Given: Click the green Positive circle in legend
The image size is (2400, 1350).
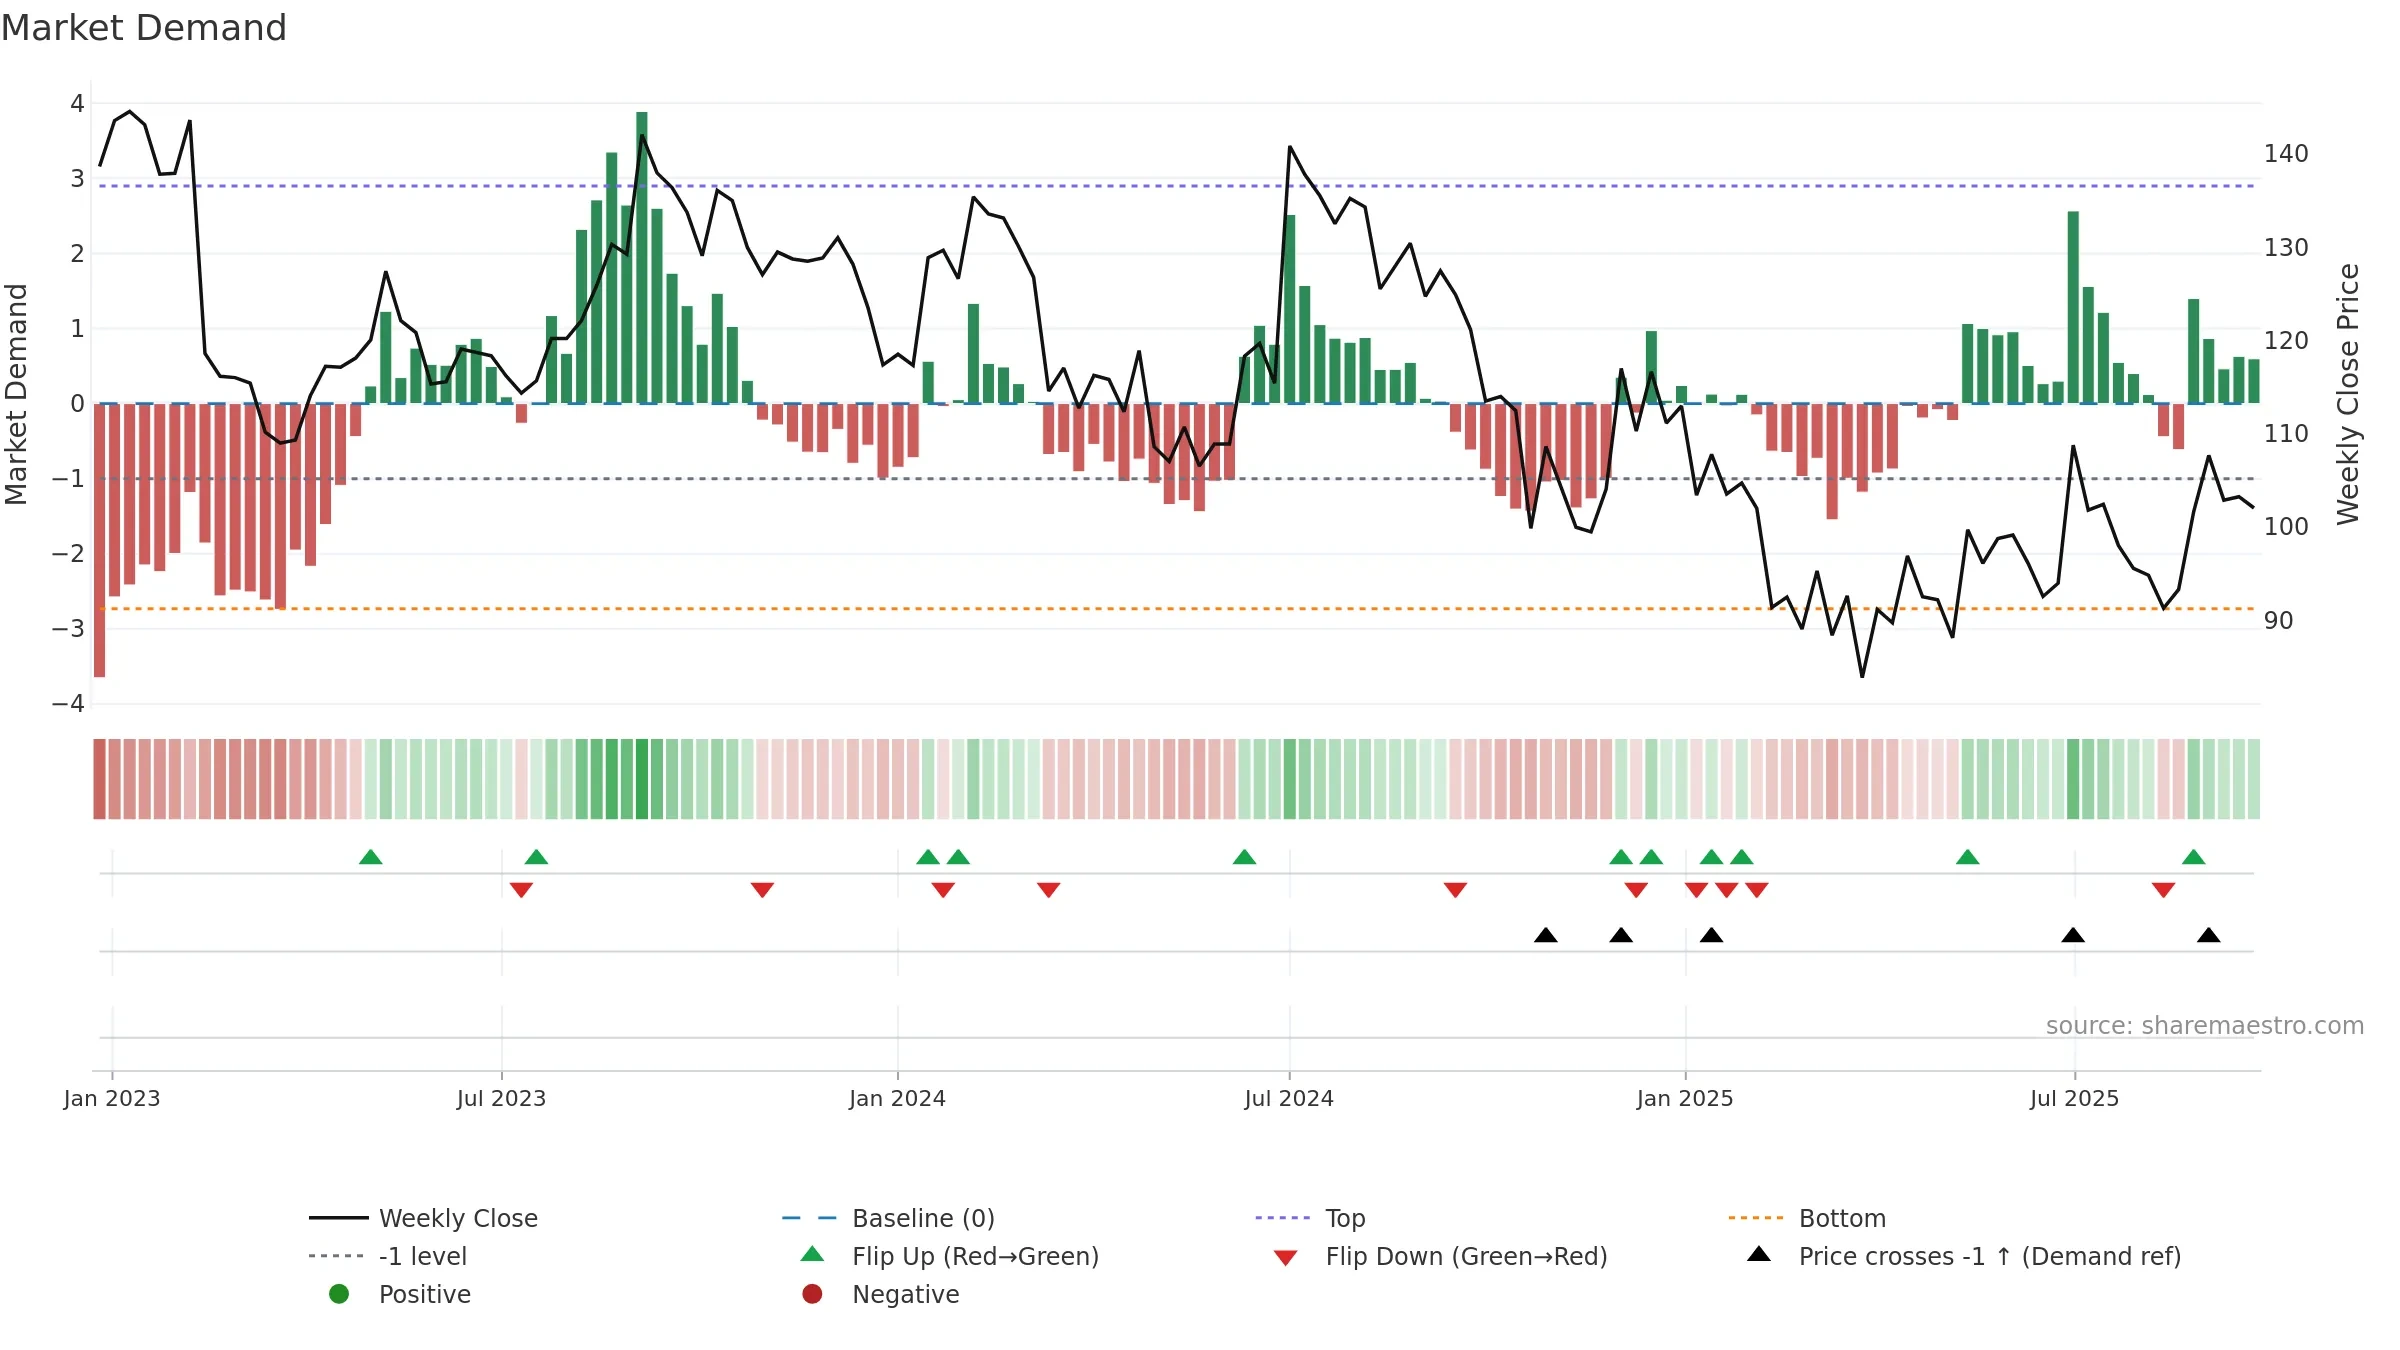Looking at the screenshot, I should coord(339,1294).
